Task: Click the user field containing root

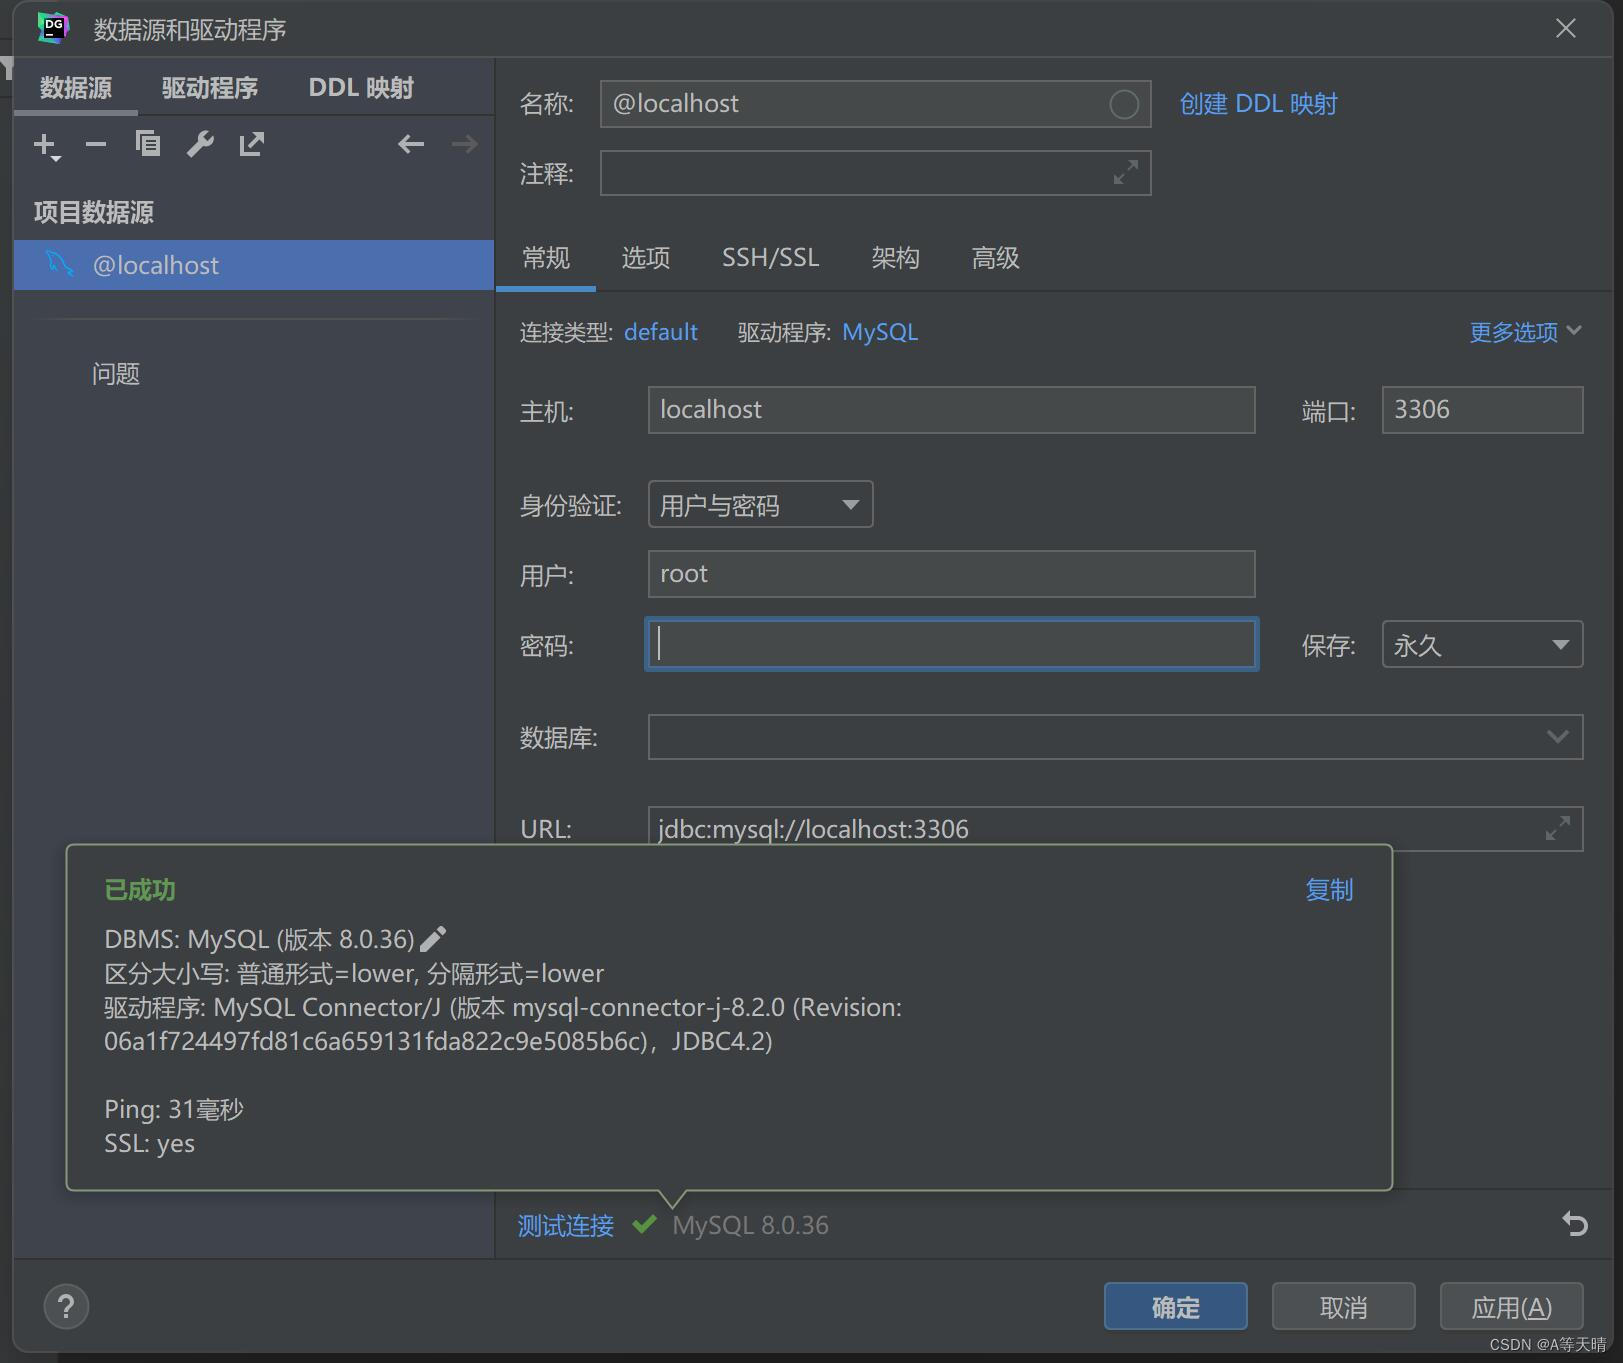Action: [x=951, y=574]
